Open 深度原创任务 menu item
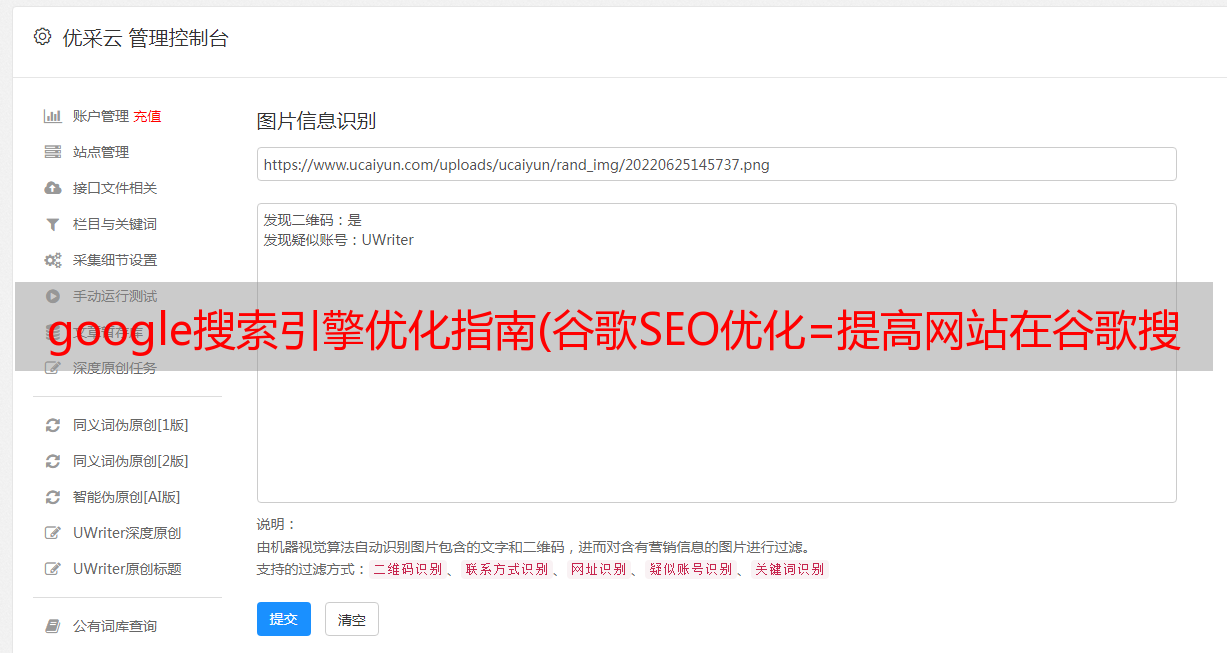This screenshot has width=1227, height=653. click(115, 368)
